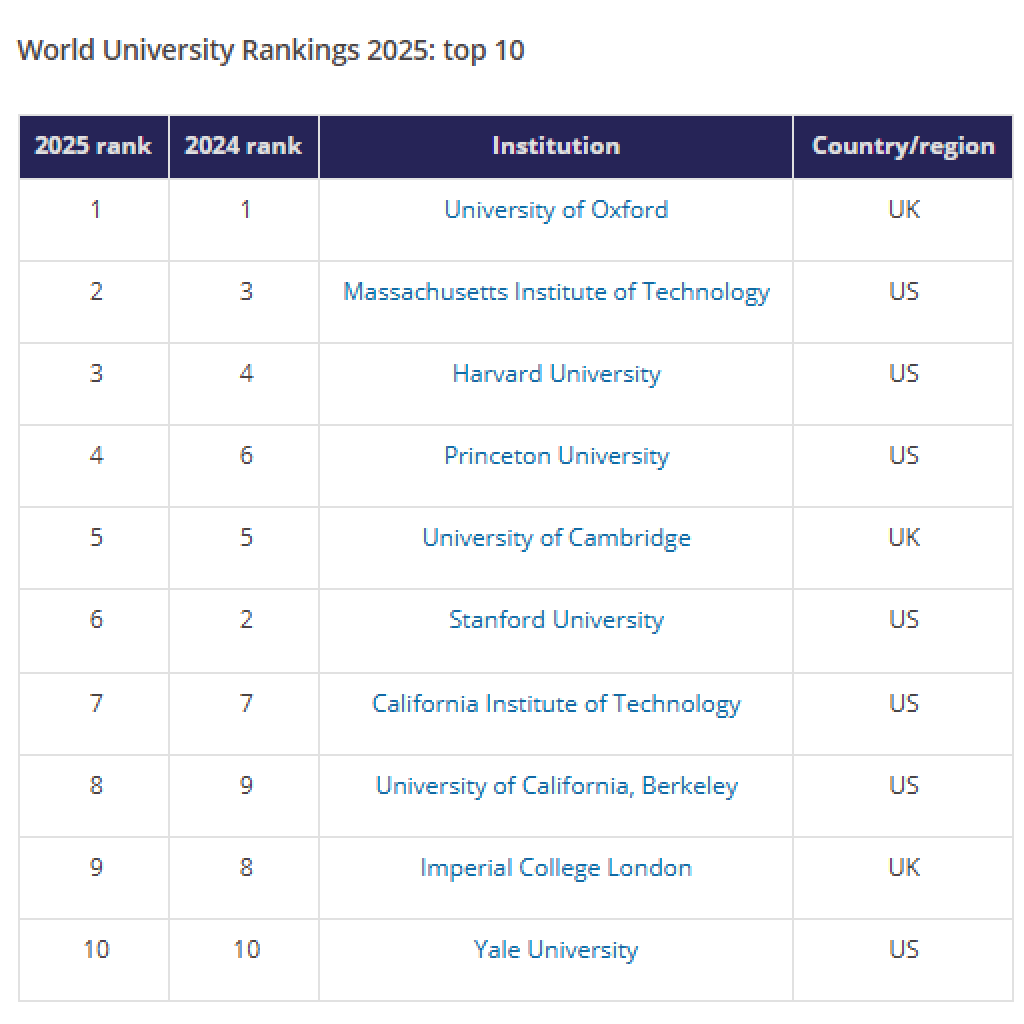
Task: Click 2025 rank '2' in MIT row
Action: click(96, 291)
